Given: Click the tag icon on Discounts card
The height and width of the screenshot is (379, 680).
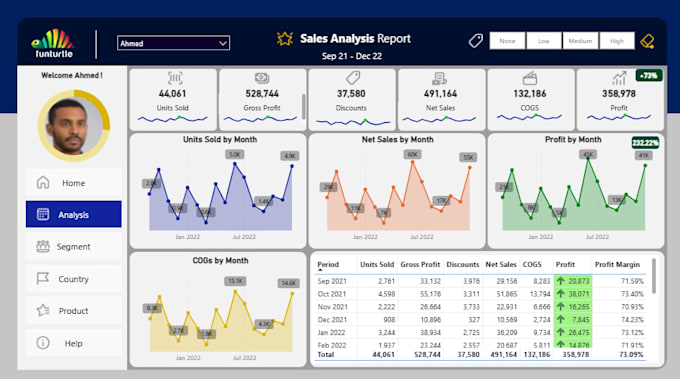Looking at the screenshot, I should click(x=353, y=78).
